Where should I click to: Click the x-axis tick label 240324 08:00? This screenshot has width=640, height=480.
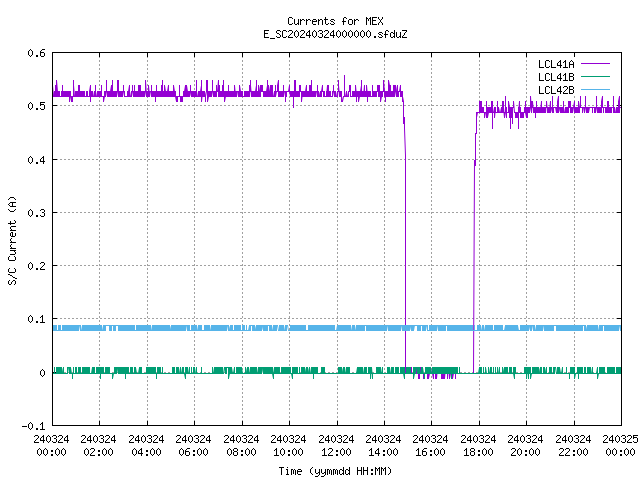coord(241,446)
